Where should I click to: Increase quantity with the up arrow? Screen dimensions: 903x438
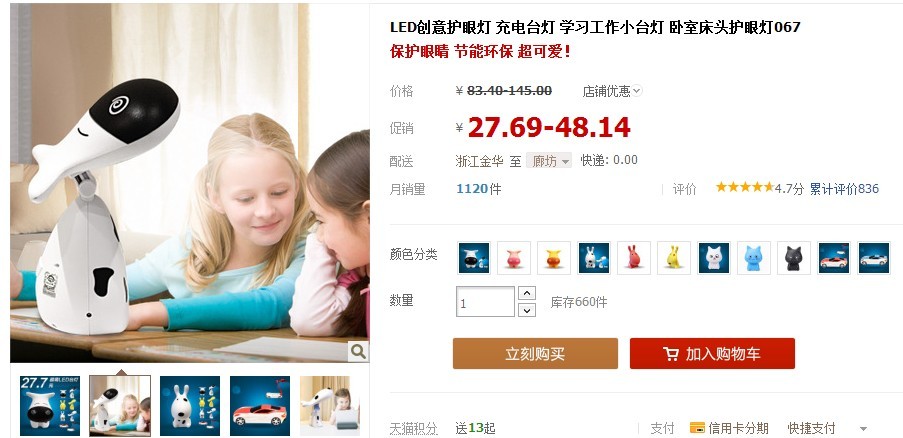(526, 292)
